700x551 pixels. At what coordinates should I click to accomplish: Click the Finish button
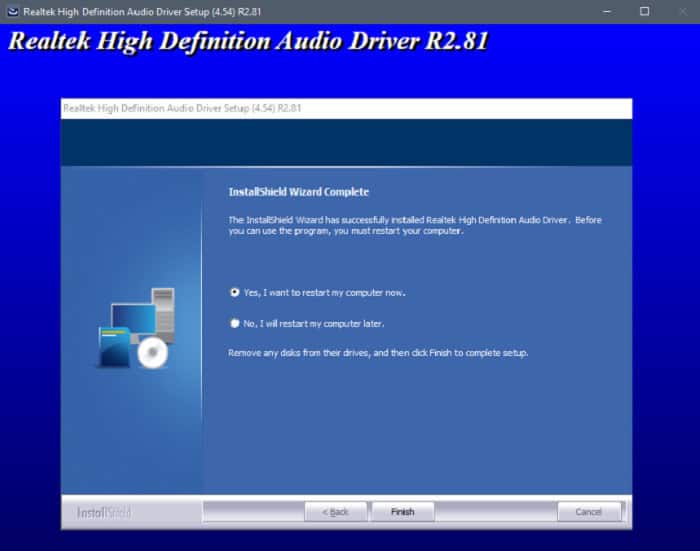click(403, 512)
